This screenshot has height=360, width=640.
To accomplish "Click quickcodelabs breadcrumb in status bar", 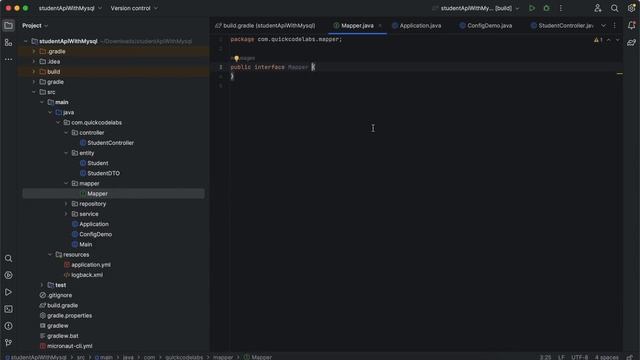I will [x=184, y=357].
